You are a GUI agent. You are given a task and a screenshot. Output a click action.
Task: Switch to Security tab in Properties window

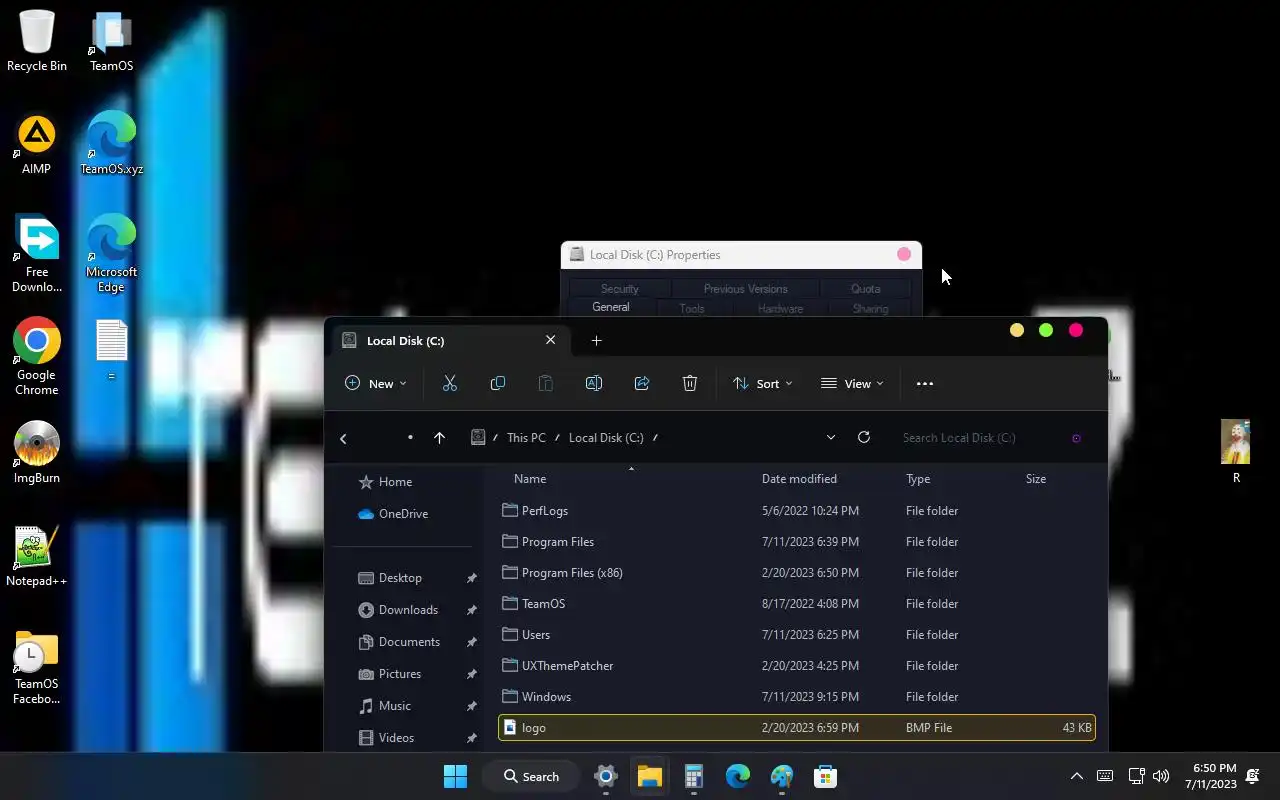(x=620, y=289)
